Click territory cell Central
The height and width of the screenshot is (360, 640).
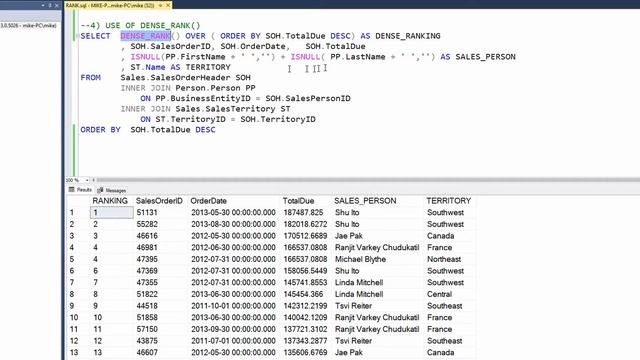point(440,294)
